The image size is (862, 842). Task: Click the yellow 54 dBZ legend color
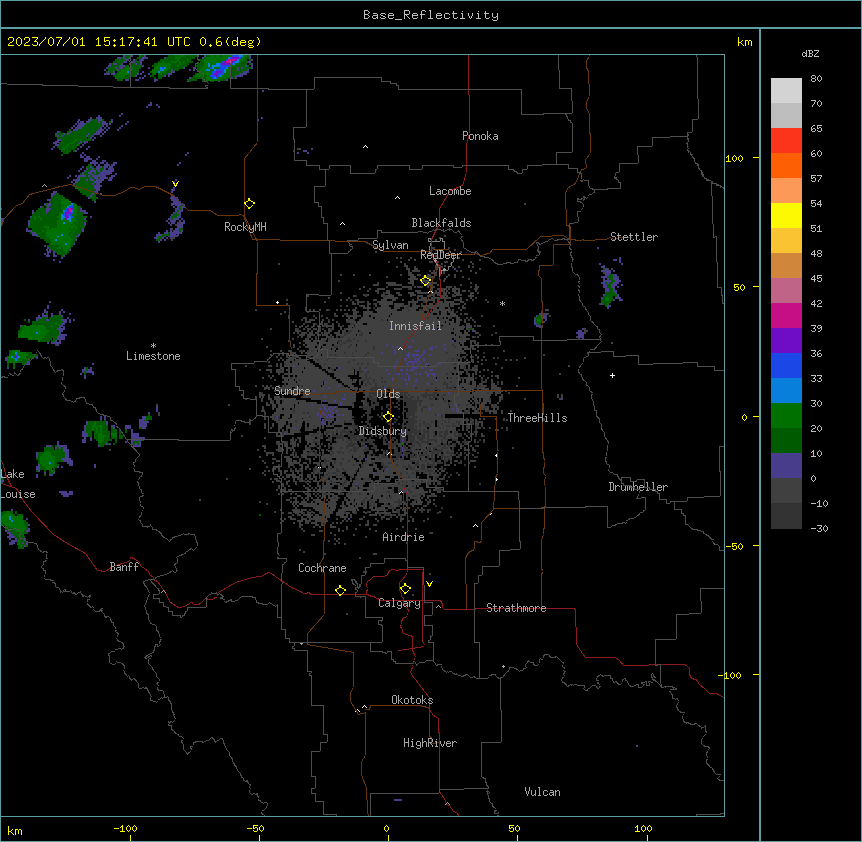786,215
